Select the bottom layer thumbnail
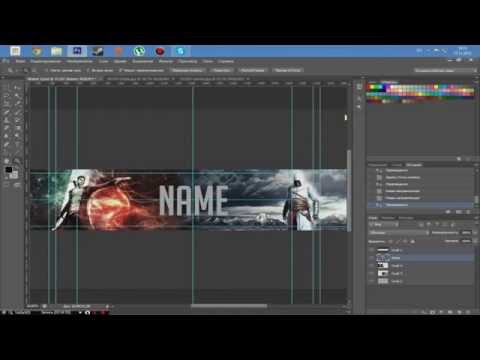 383,281
